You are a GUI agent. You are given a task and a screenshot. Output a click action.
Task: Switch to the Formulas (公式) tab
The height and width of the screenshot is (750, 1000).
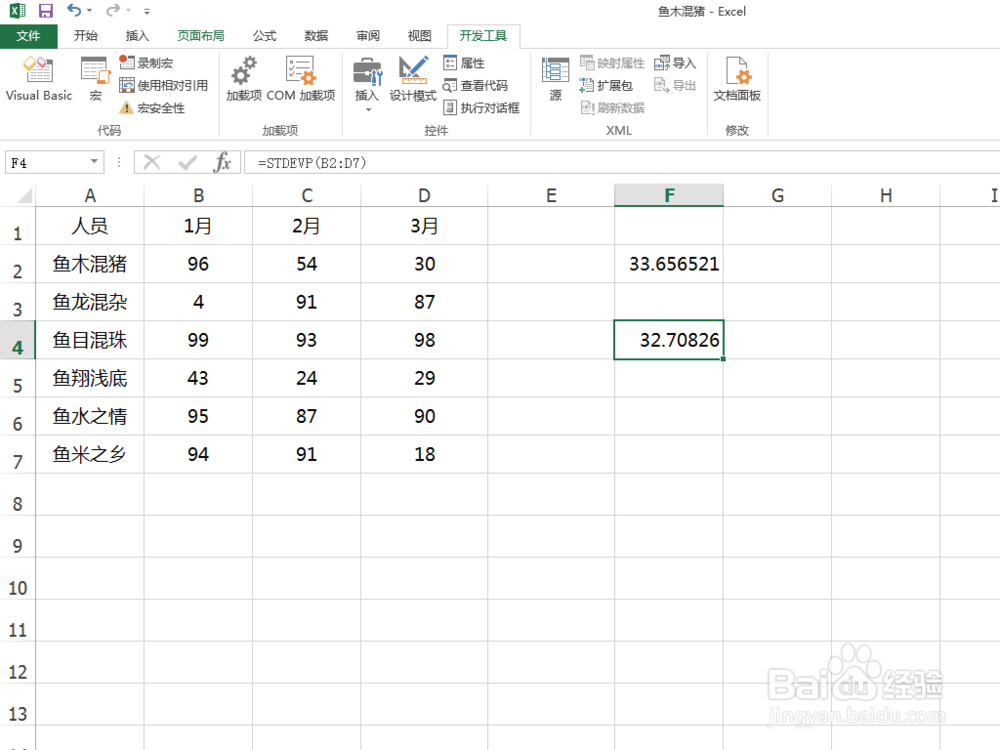tap(264, 36)
